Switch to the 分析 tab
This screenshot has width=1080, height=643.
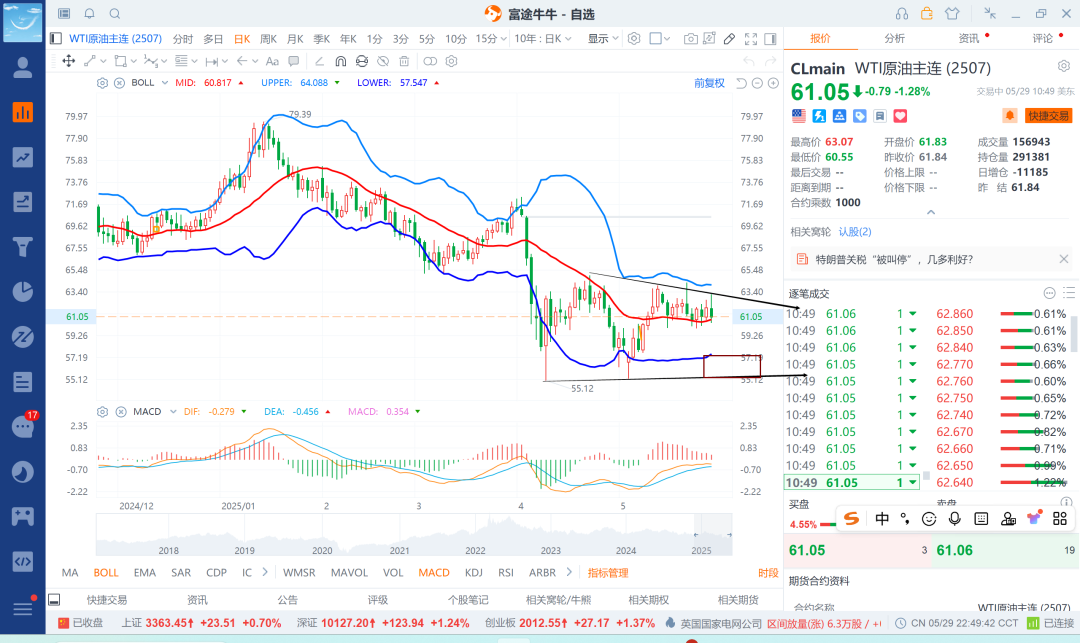(x=894, y=39)
